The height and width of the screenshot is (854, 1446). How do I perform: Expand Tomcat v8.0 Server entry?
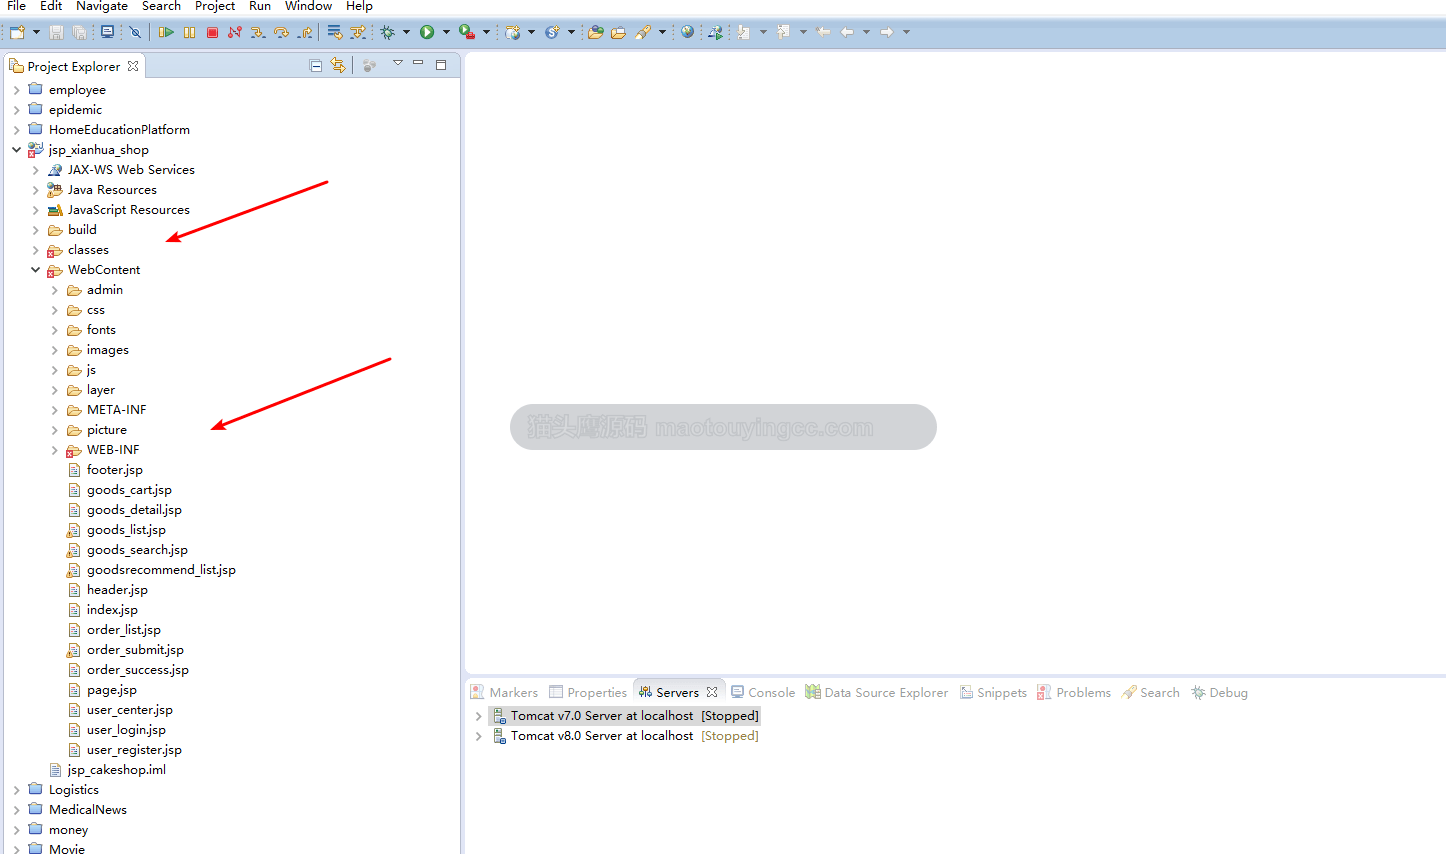point(478,736)
